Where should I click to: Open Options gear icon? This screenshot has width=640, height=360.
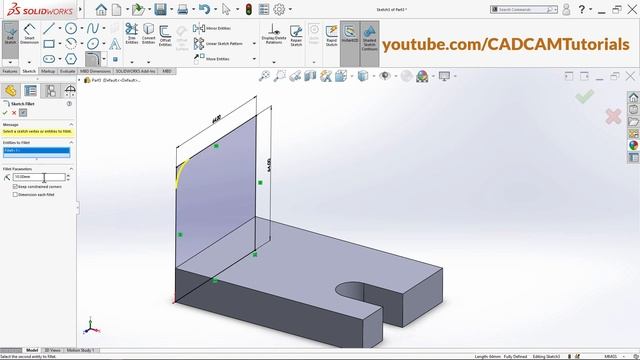point(279,9)
